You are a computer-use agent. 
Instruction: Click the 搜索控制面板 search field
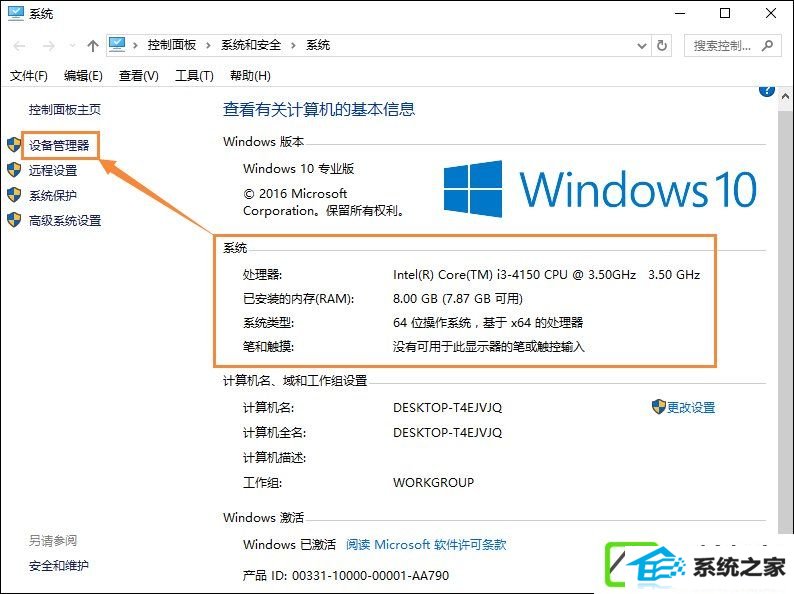725,46
